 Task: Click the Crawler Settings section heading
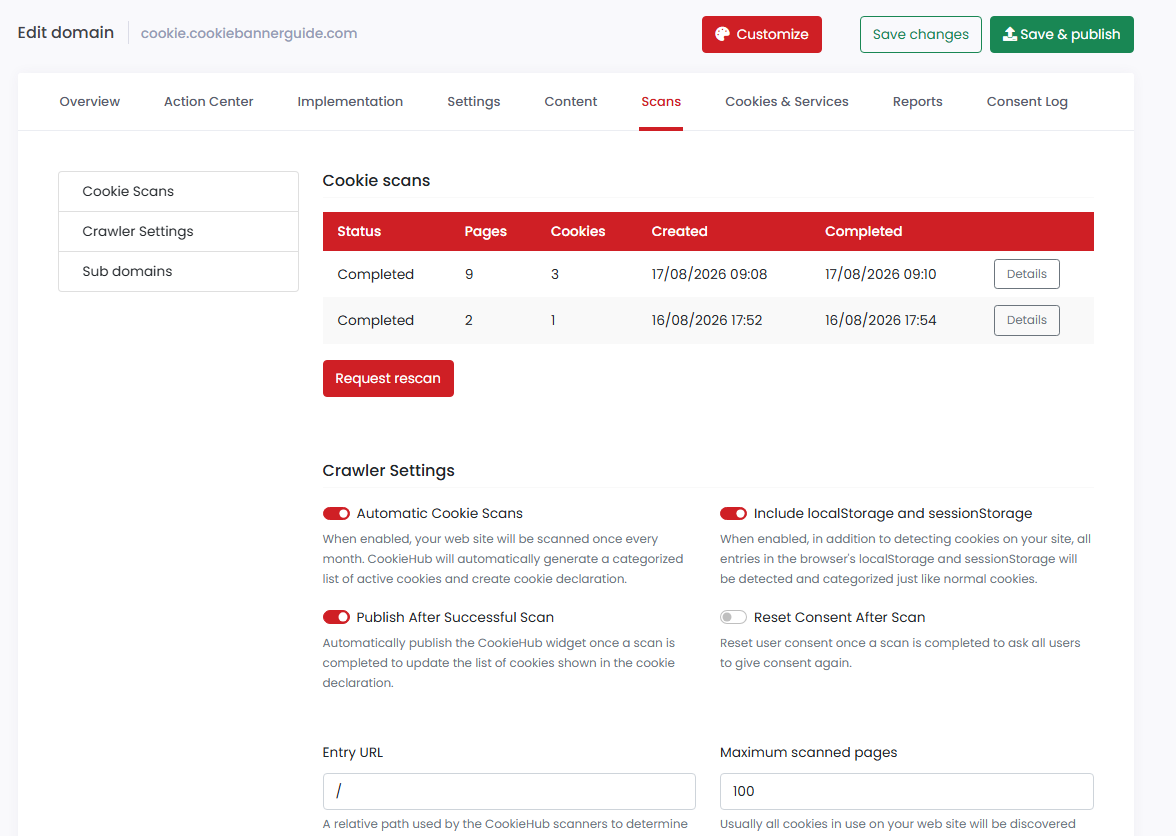click(x=388, y=471)
